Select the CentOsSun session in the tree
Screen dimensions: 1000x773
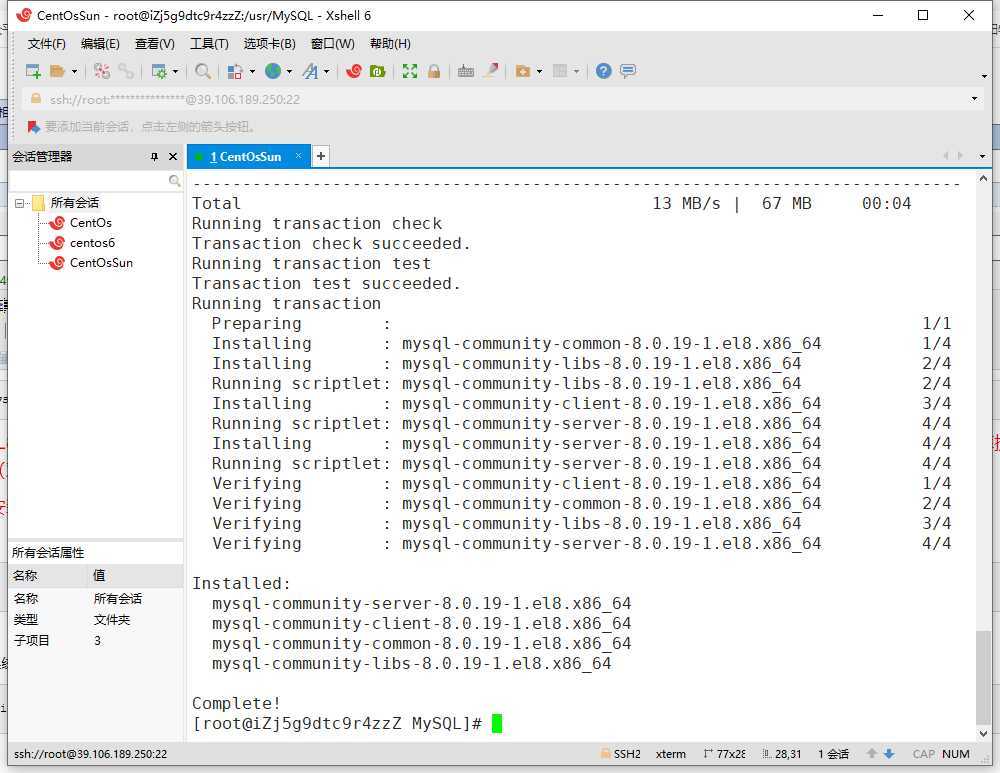click(x=101, y=263)
